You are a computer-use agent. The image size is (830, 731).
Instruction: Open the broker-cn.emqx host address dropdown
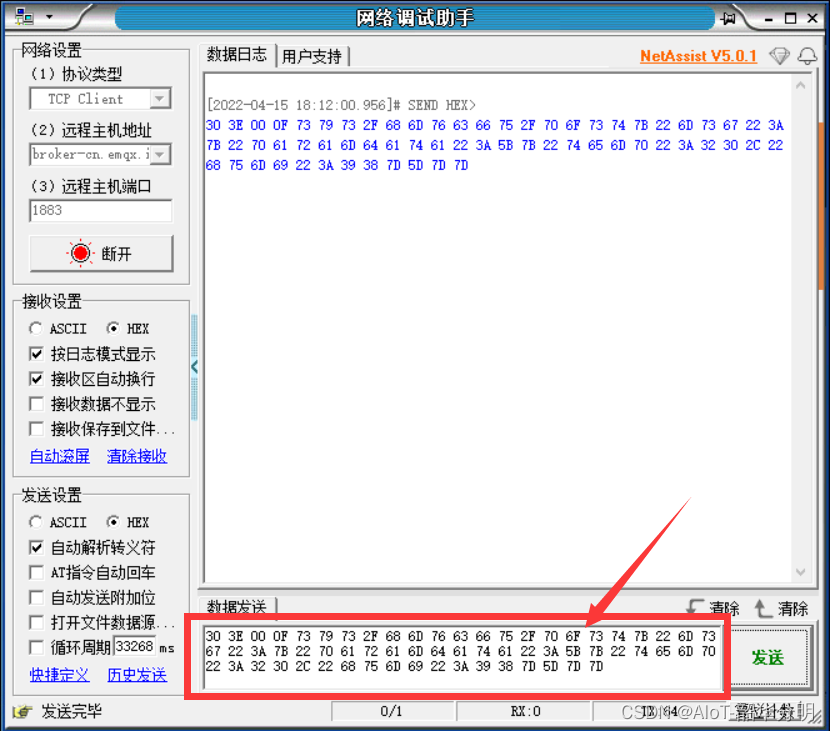click(160, 155)
